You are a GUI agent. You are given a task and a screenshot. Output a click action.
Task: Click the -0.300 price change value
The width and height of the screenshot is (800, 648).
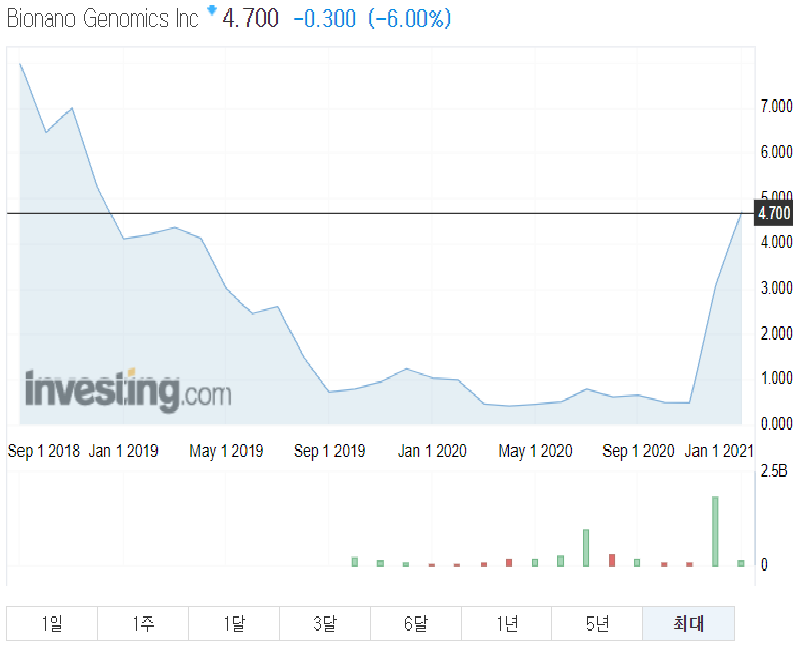(x=324, y=19)
